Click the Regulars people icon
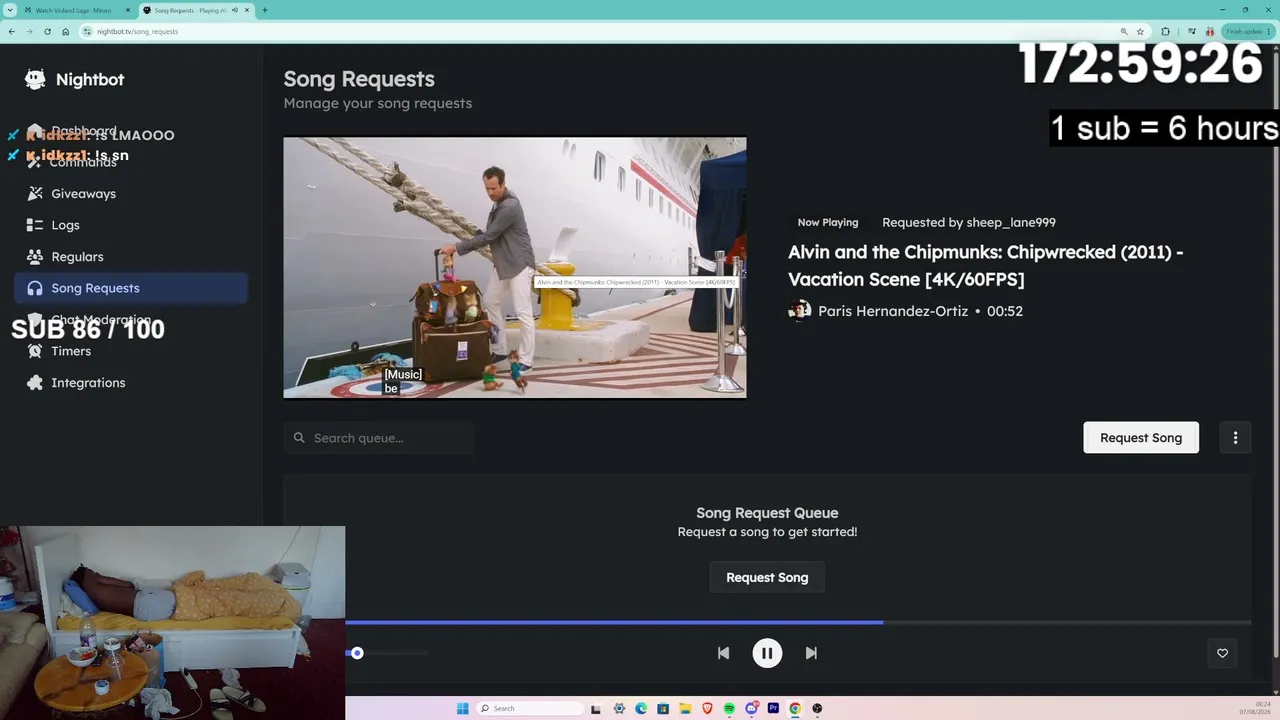 coord(35,257)
